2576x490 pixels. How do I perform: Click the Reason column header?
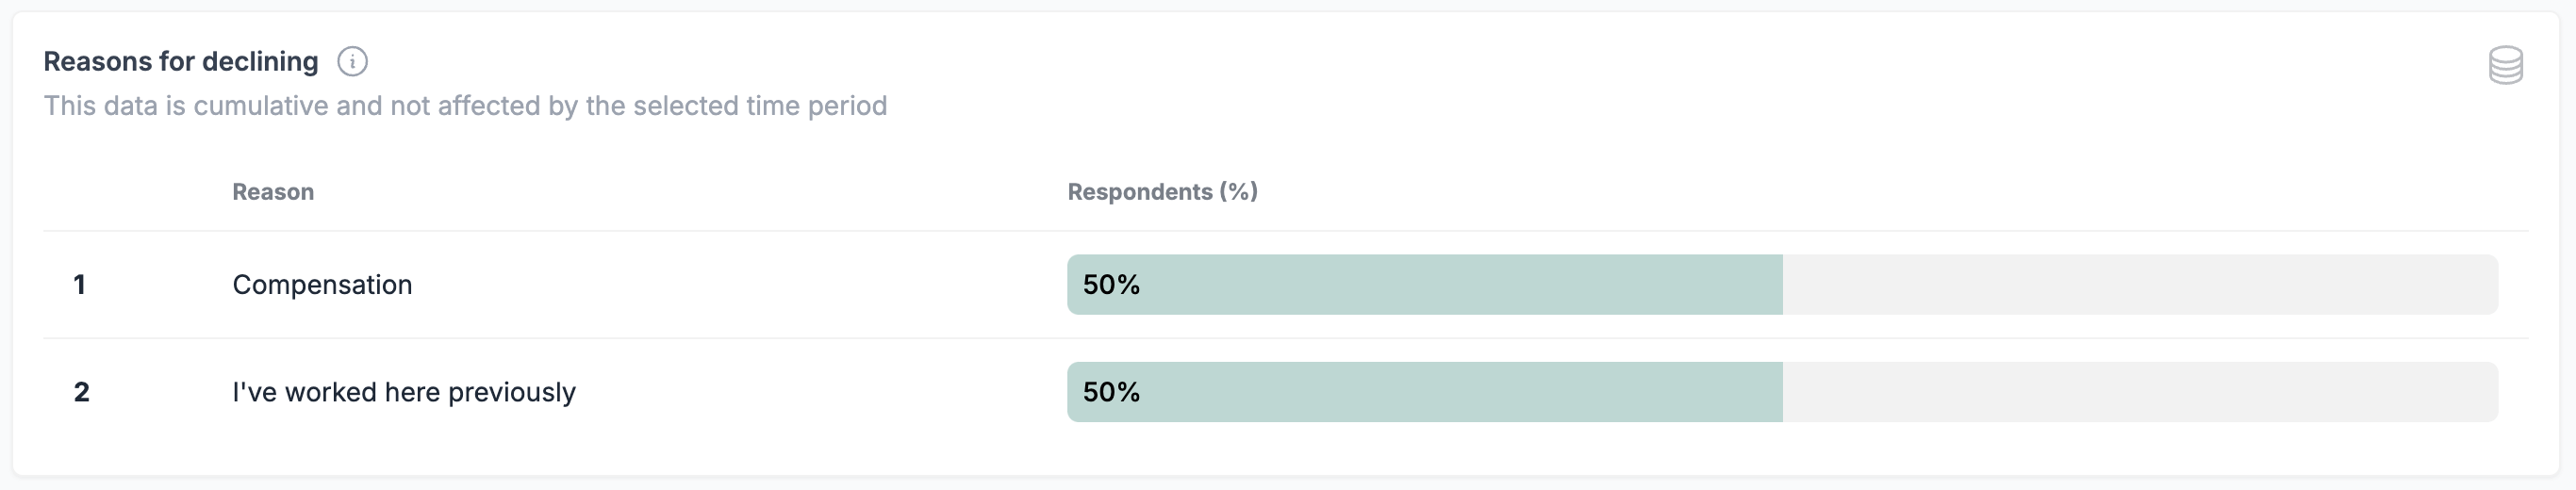tap(273, 192)
